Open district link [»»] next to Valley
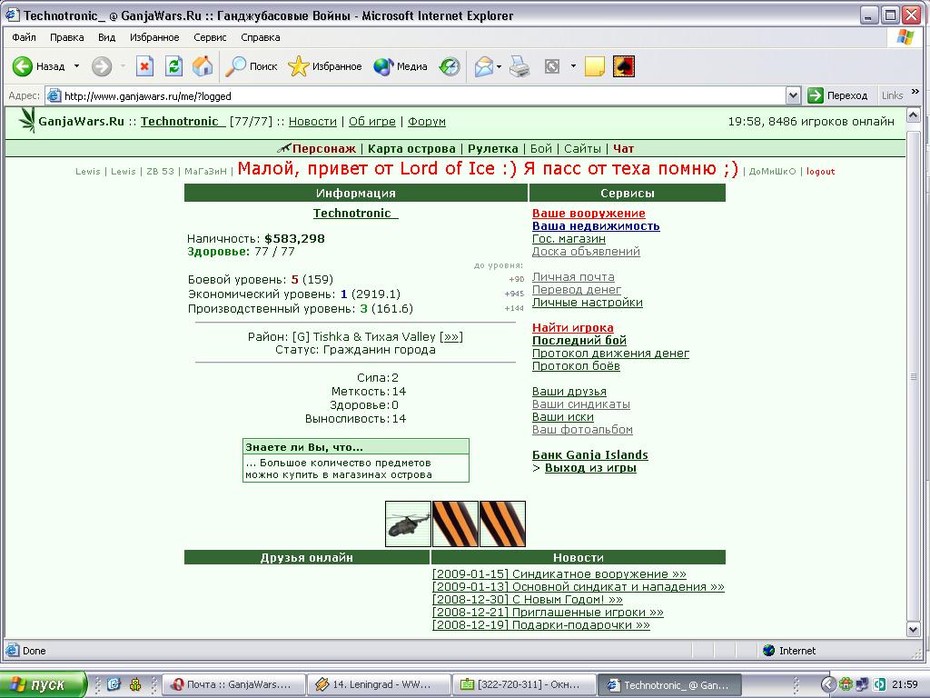 [451, 337]
